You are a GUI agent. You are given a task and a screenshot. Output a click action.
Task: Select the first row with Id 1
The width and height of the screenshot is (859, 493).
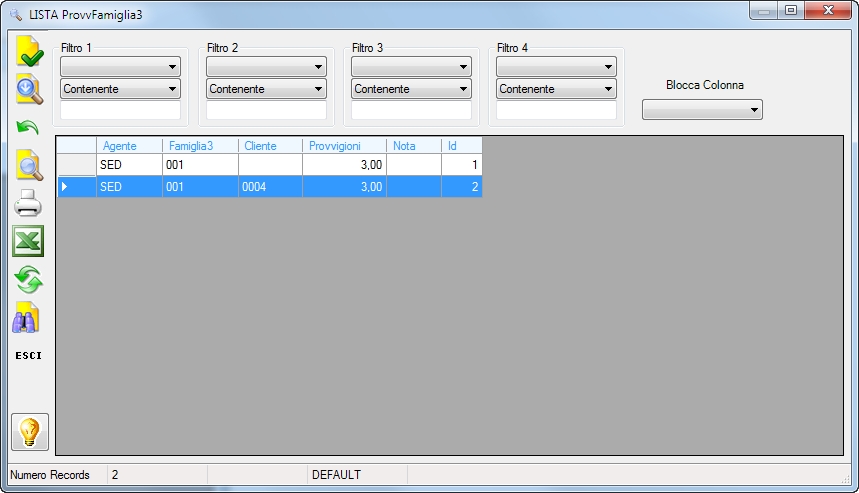270,165
